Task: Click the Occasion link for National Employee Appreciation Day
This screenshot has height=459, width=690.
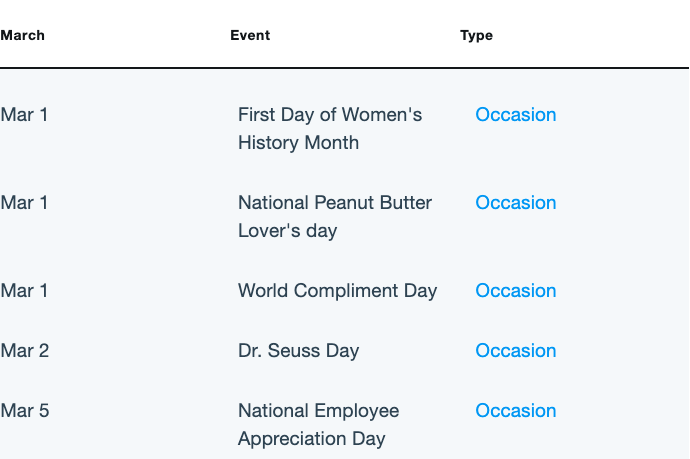Action: tap(515, 411)
